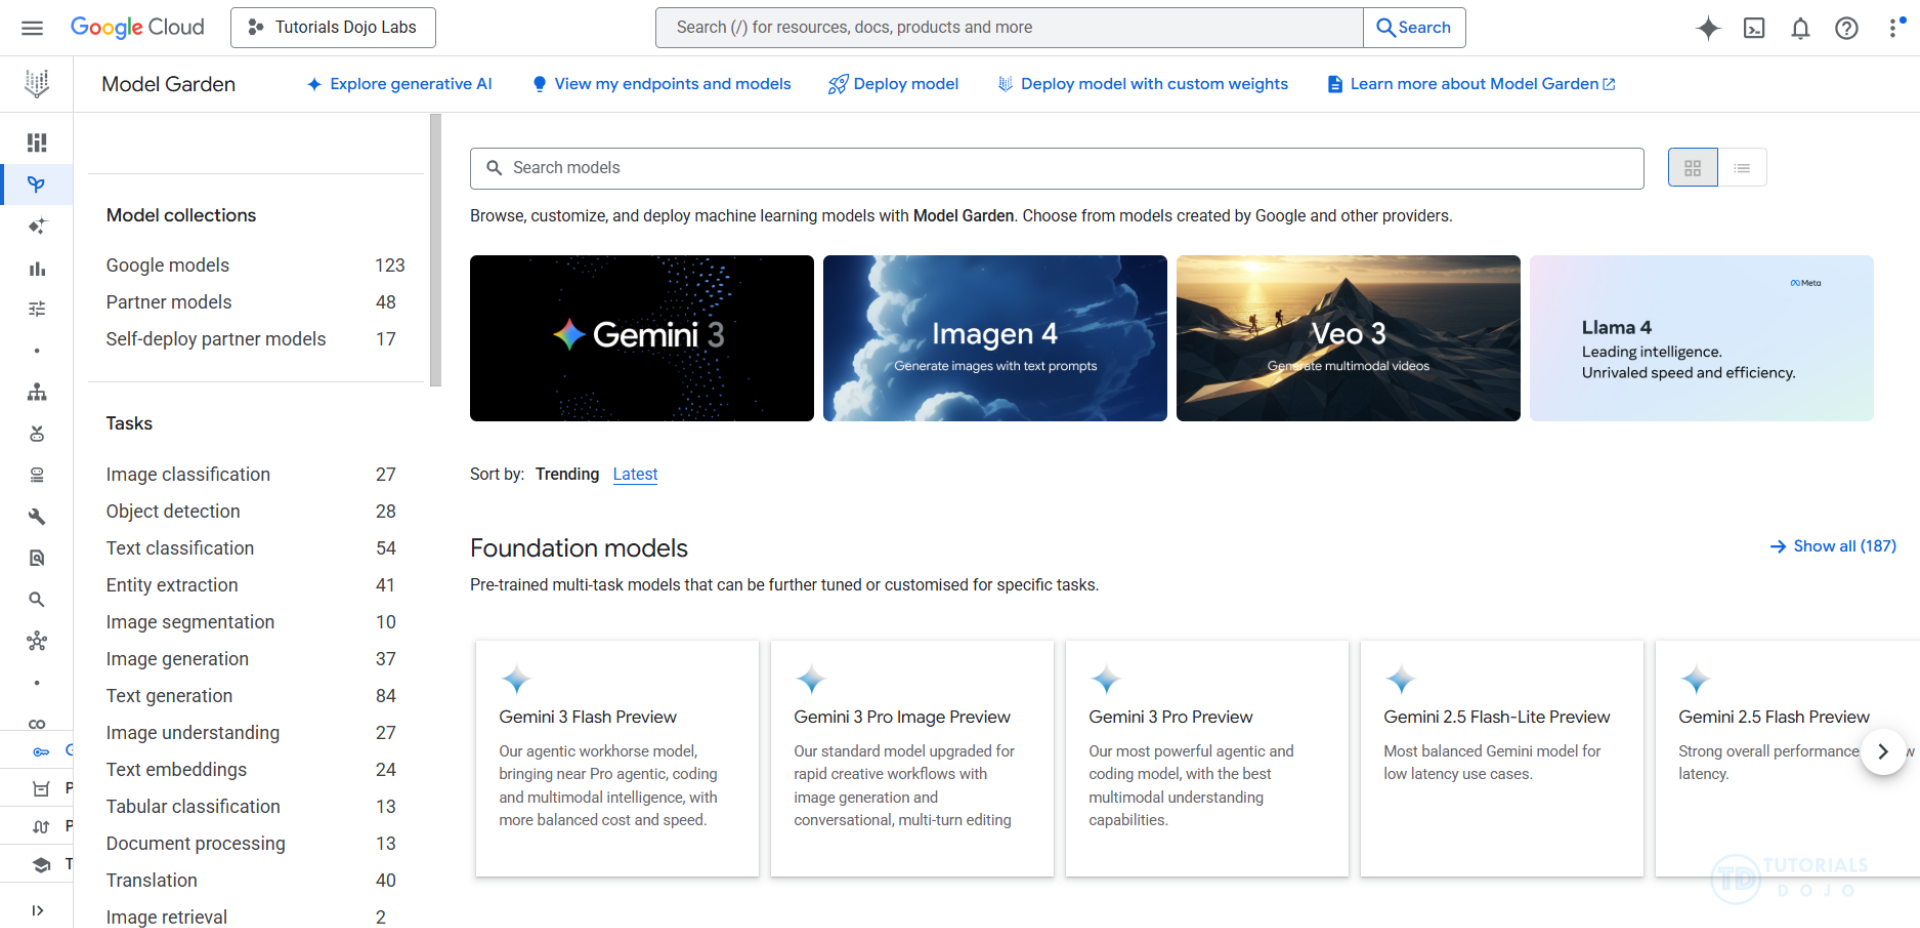The width and height of the screenshot is (1920, 928).
Task: Select the Model Garden sidebar icon
Action: (x=37, y=184)
